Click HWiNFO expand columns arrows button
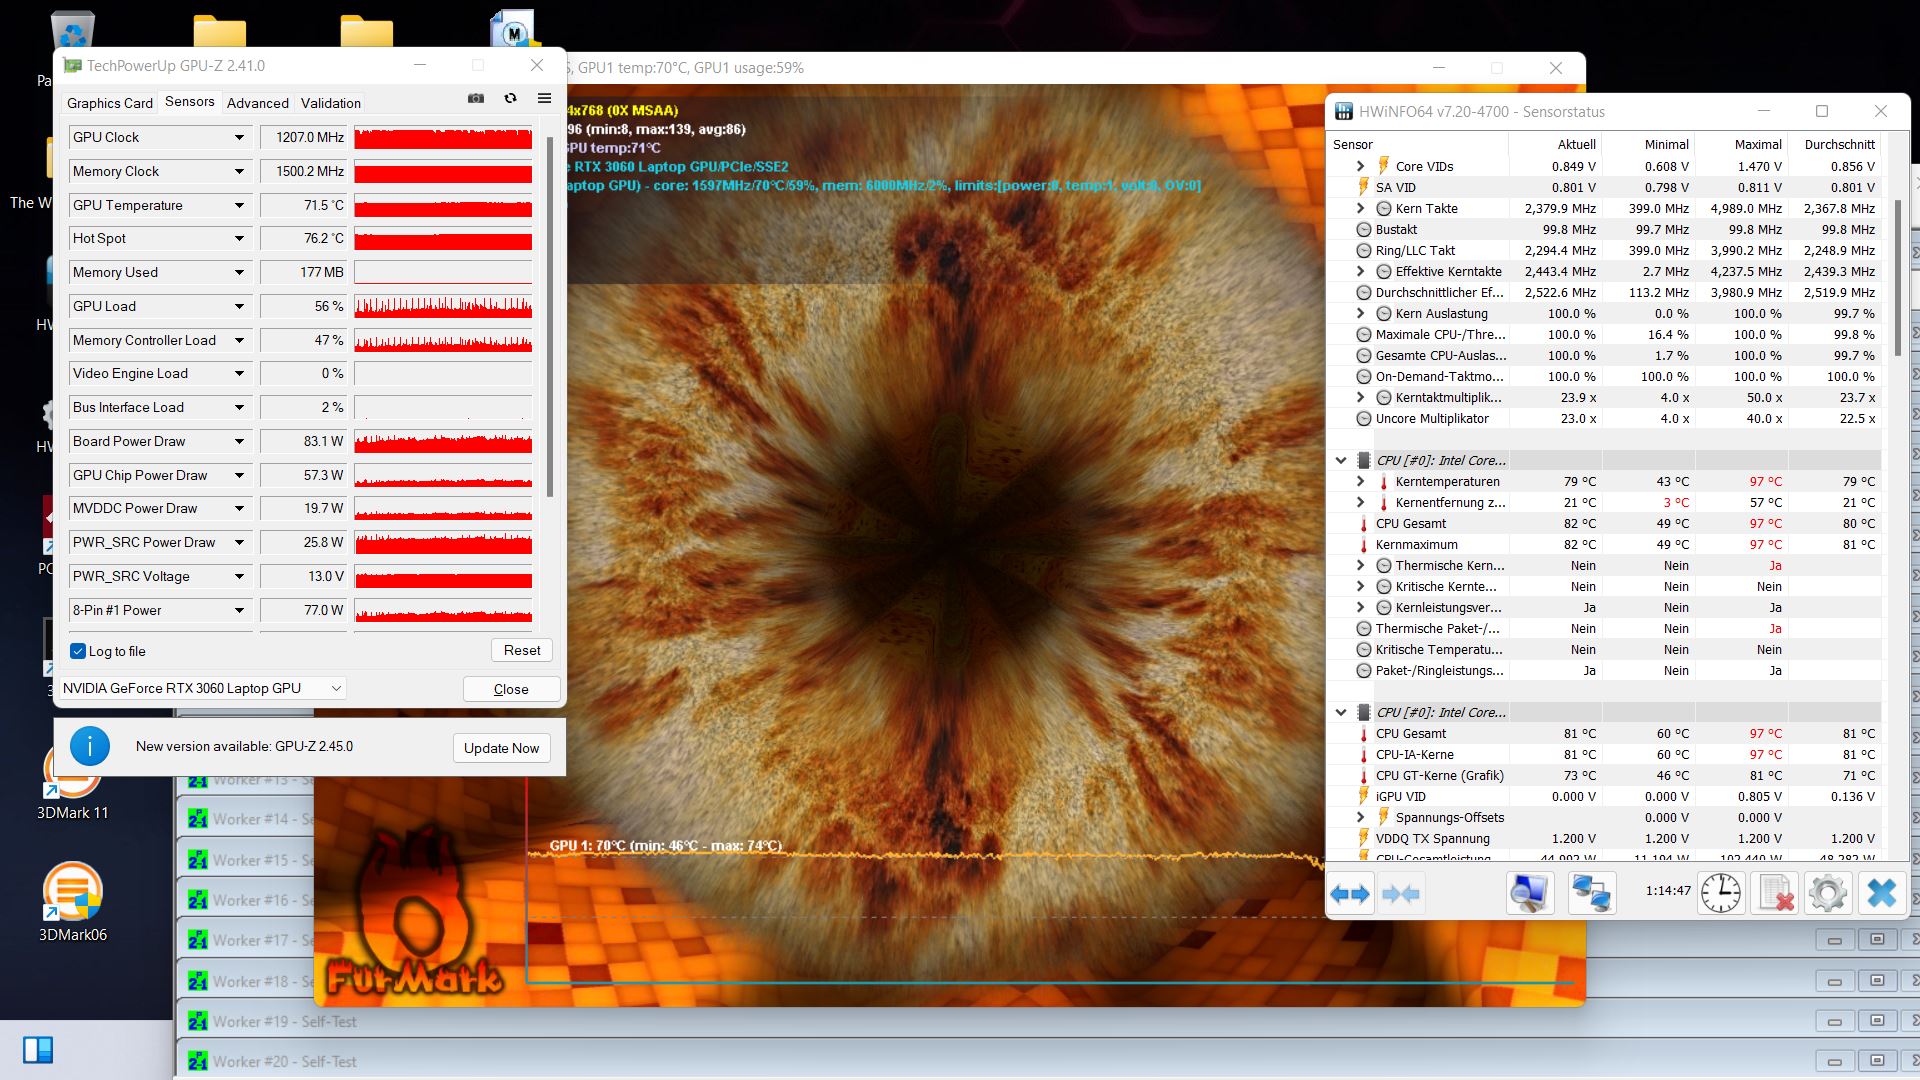 [x=1350, y=893]
